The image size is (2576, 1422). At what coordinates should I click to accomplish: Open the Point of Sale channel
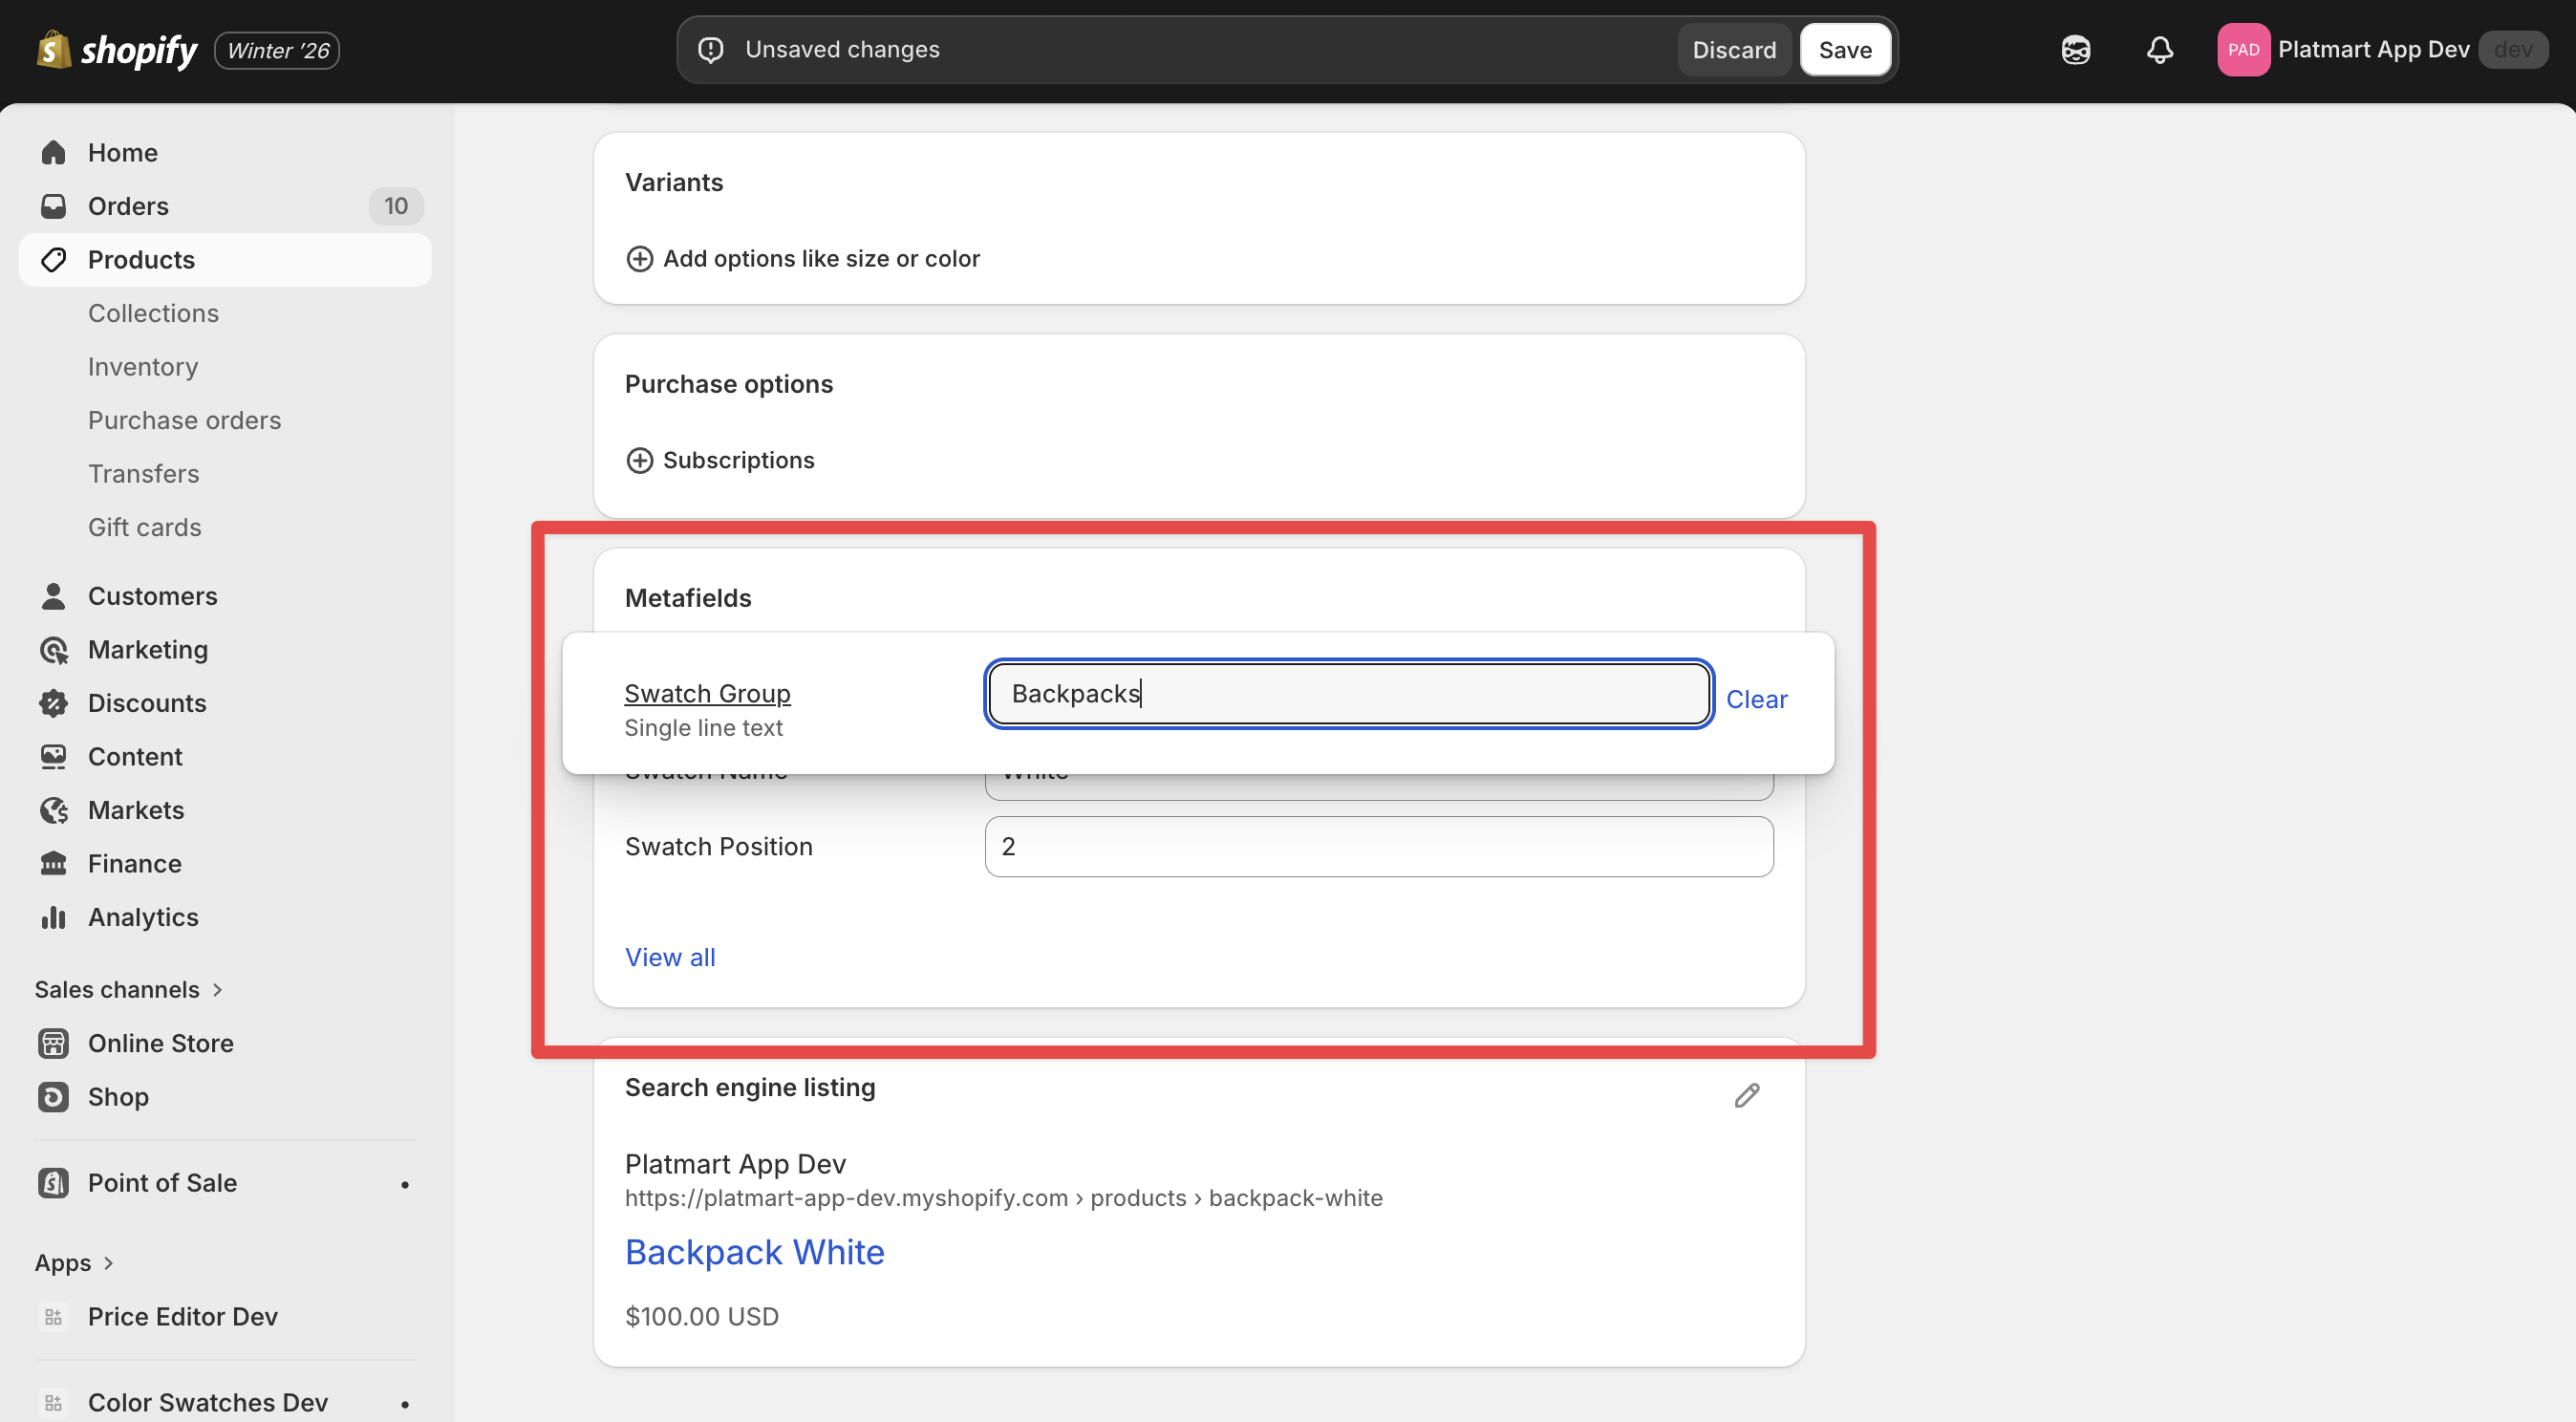pos(162,1183)
